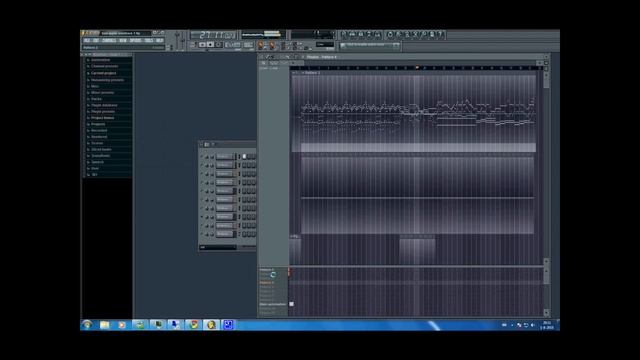Expand the Current project browser folder
Image resolution: width=640 pixels, height=360 pixels.
click(x=103, y=73)
